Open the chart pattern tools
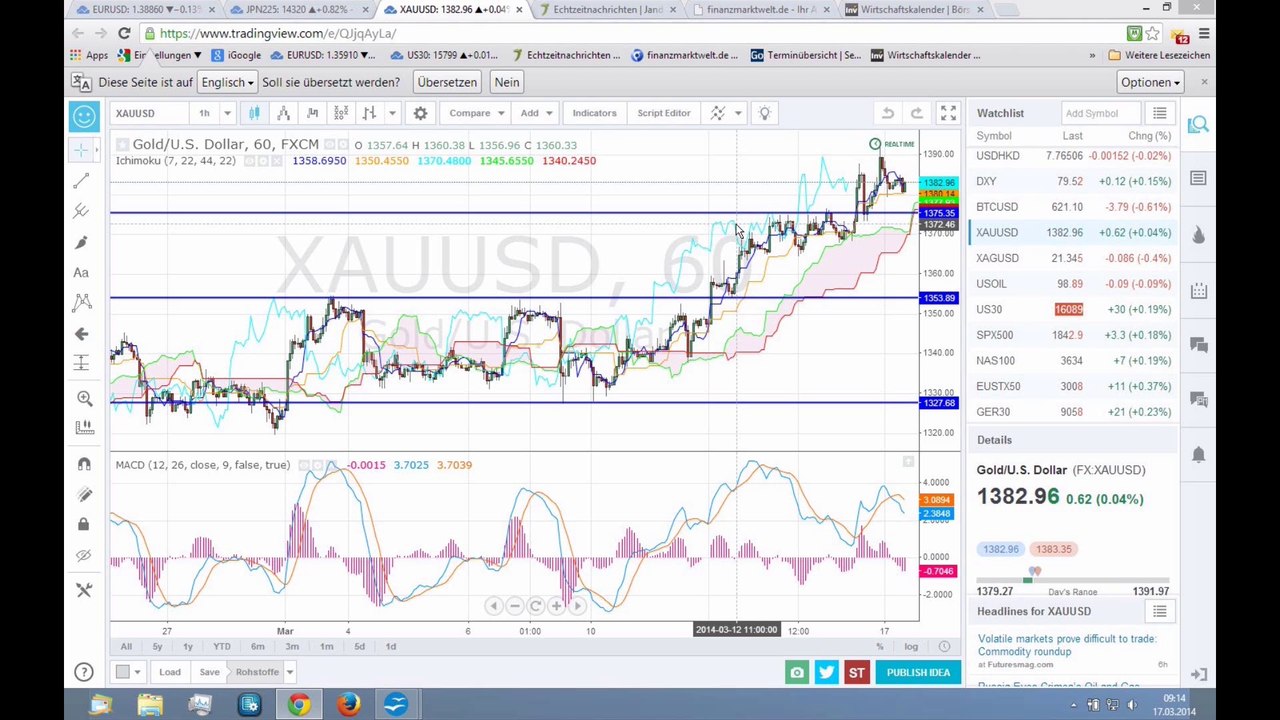This screenshot has width=1280, height=720. (x=82, y=302)
